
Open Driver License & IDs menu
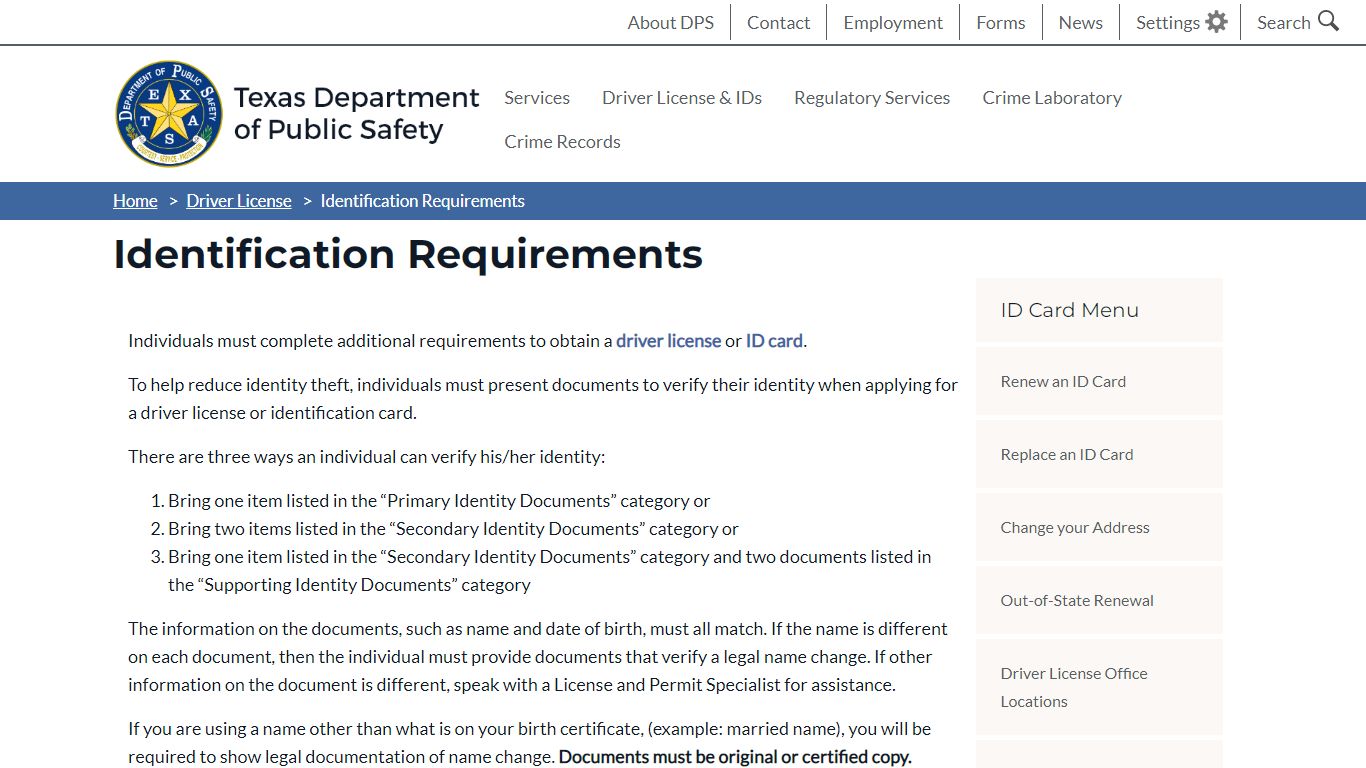682,97
